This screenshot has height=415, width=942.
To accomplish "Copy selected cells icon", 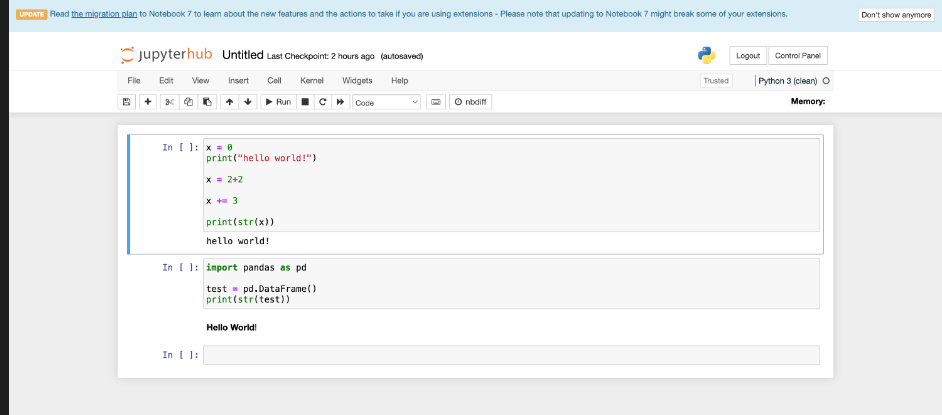I will (188, 102).
